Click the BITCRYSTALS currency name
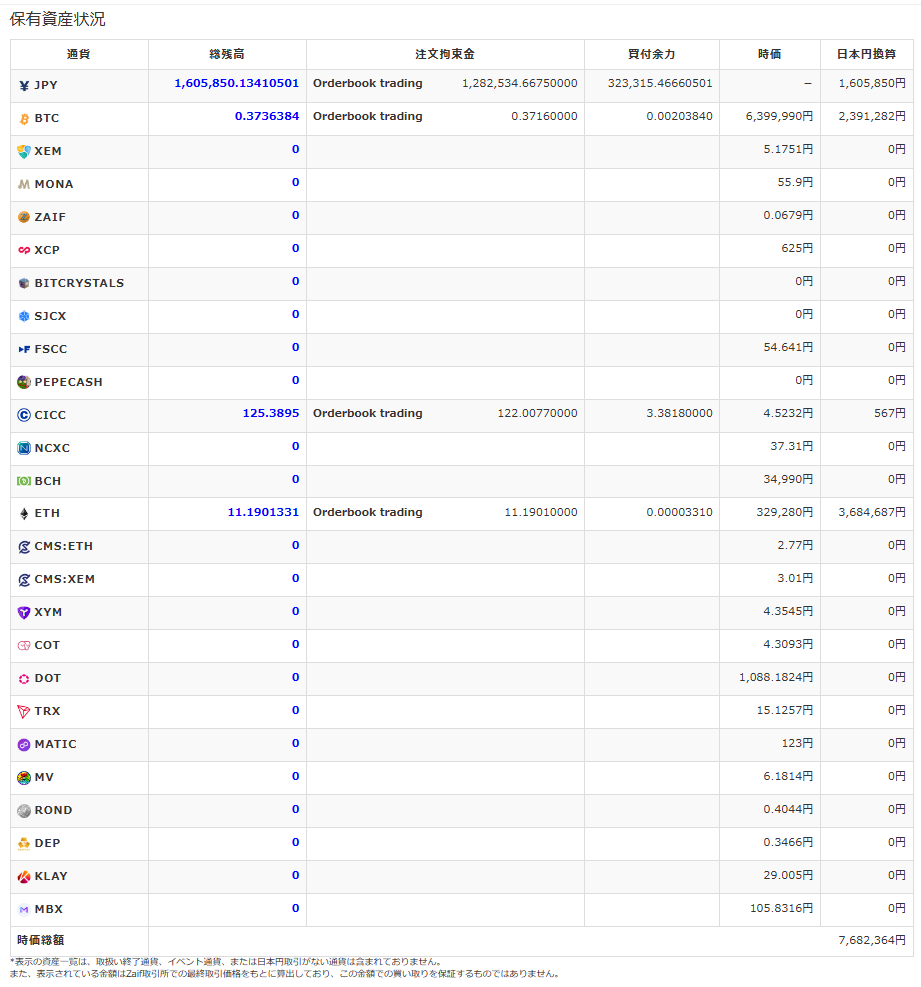Viewport: 921px width, 987px height. pos(79,283)
